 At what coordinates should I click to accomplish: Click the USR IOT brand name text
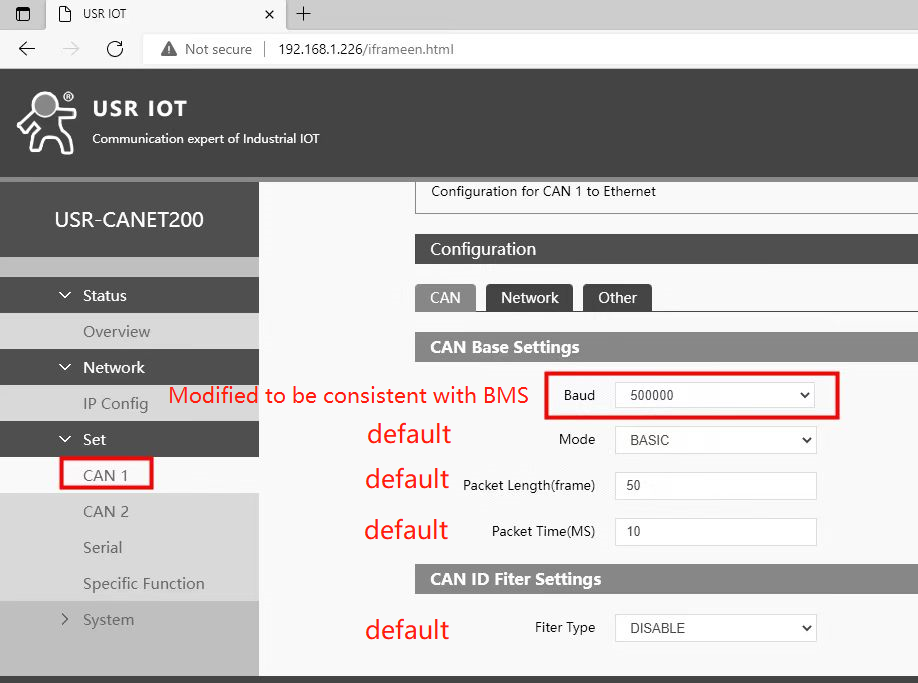140,108
